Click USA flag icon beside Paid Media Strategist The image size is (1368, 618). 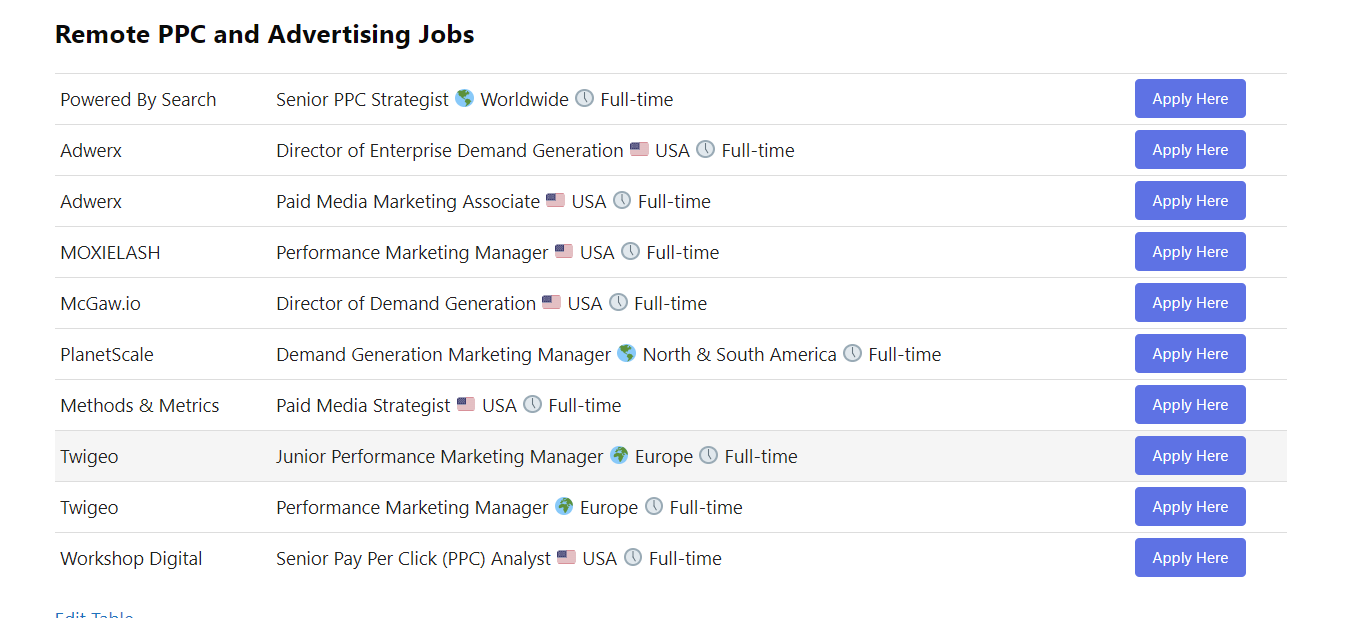coord(466,404)
